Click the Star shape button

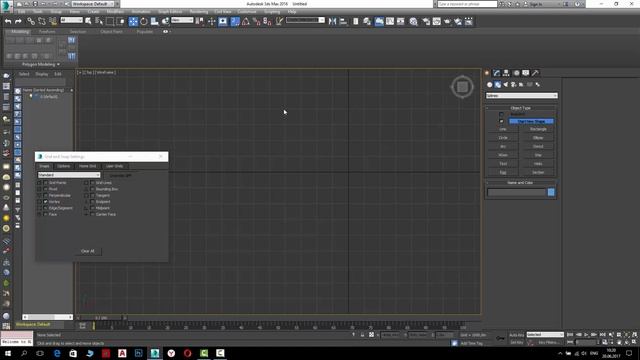538,155
